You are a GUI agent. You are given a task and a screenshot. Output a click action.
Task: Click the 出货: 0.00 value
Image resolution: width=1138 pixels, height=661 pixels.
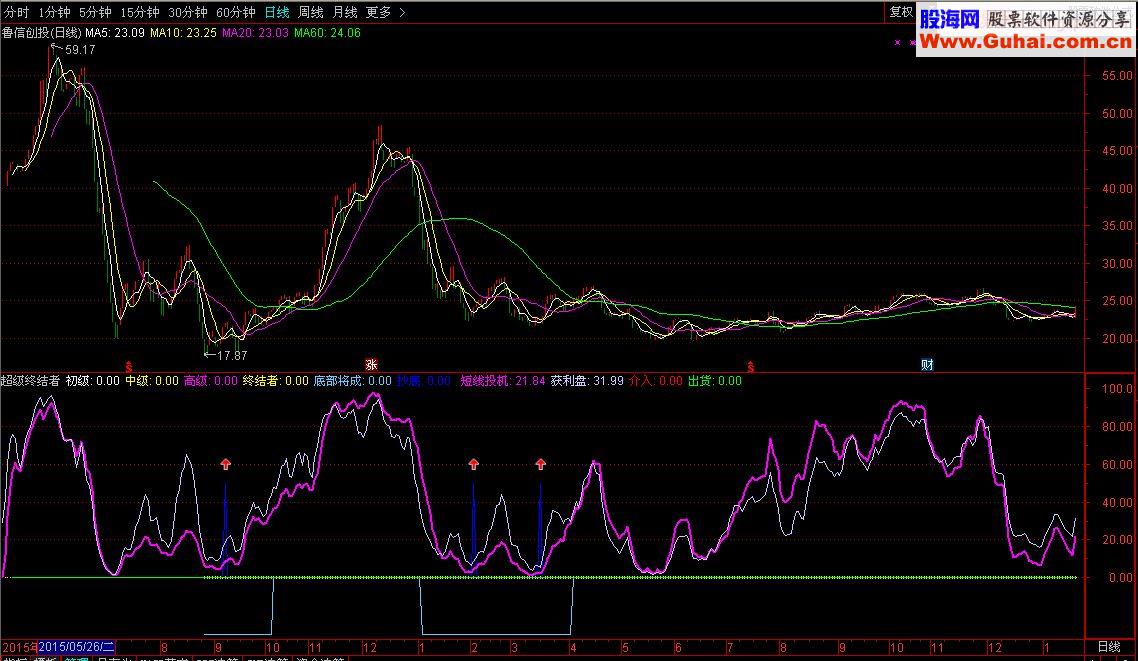714,381
